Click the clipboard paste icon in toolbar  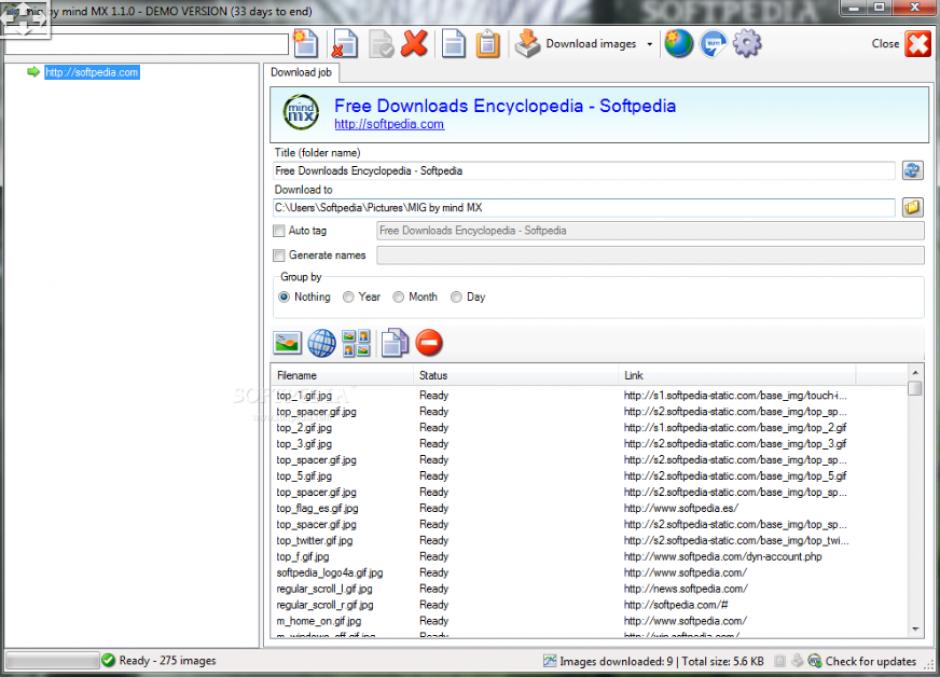[x=488, y=44]
